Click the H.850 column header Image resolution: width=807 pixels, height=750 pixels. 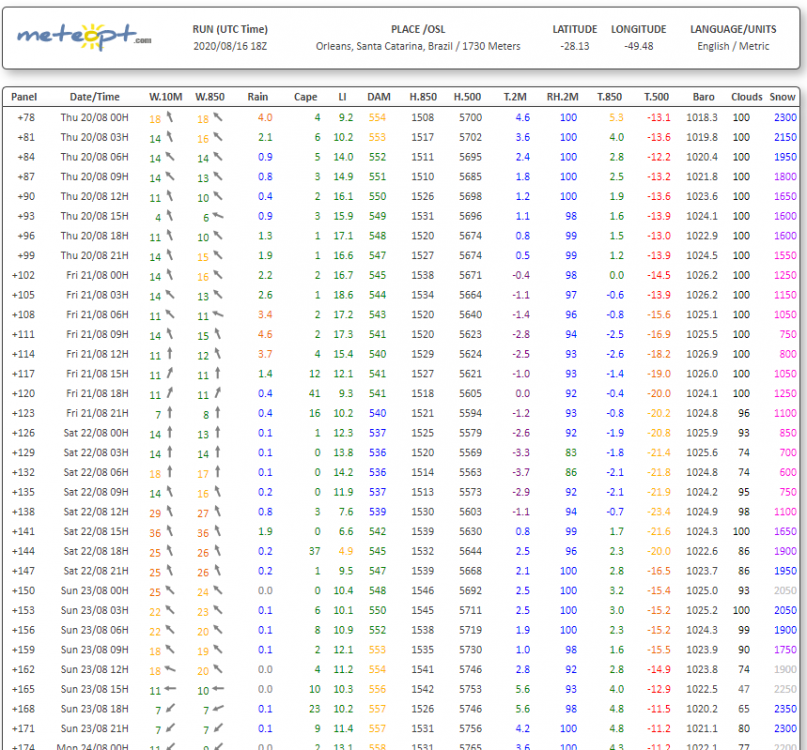tap(423, 97)
